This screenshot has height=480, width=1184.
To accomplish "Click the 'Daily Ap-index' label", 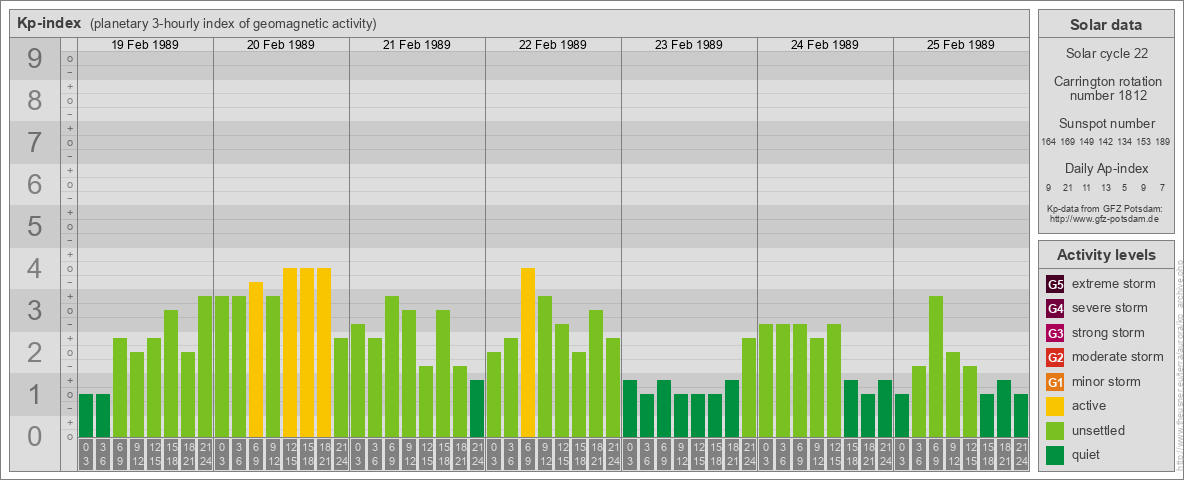I will (x=1106, y=168).
